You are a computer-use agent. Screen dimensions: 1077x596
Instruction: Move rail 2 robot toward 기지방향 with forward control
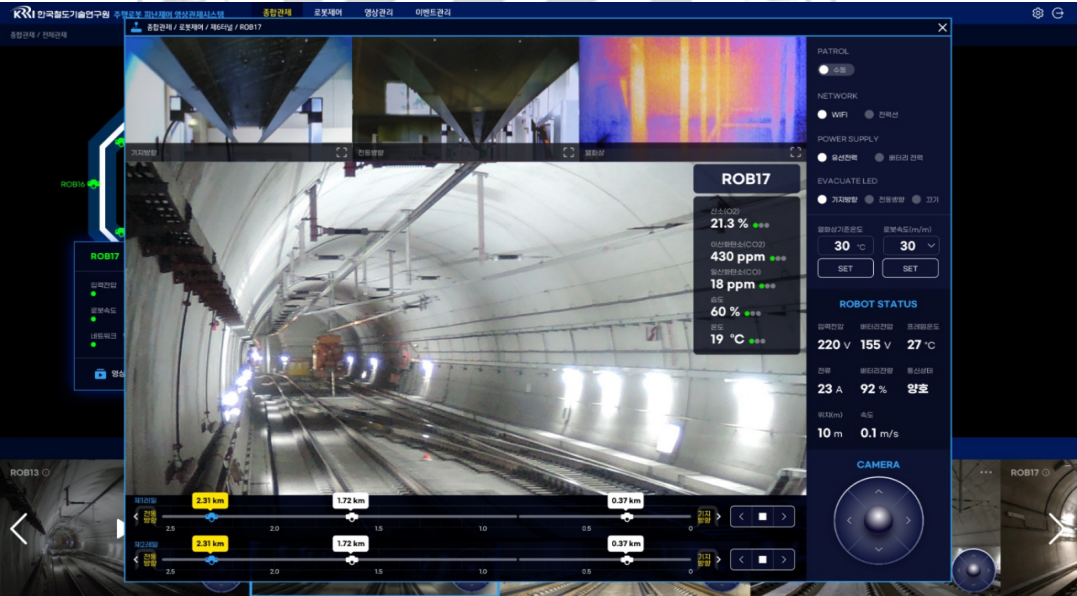(784, 560)
